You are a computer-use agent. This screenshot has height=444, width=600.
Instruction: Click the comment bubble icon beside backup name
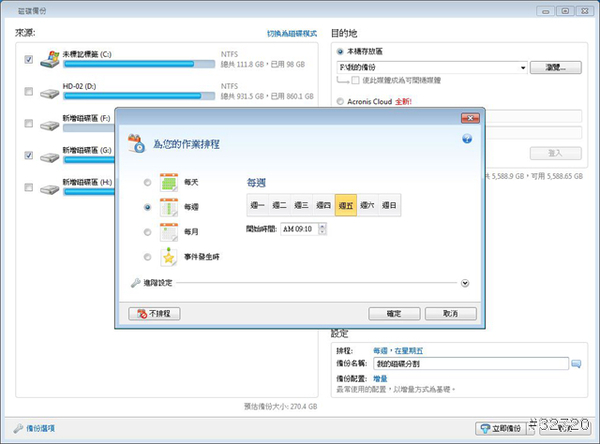click(576, 364)
